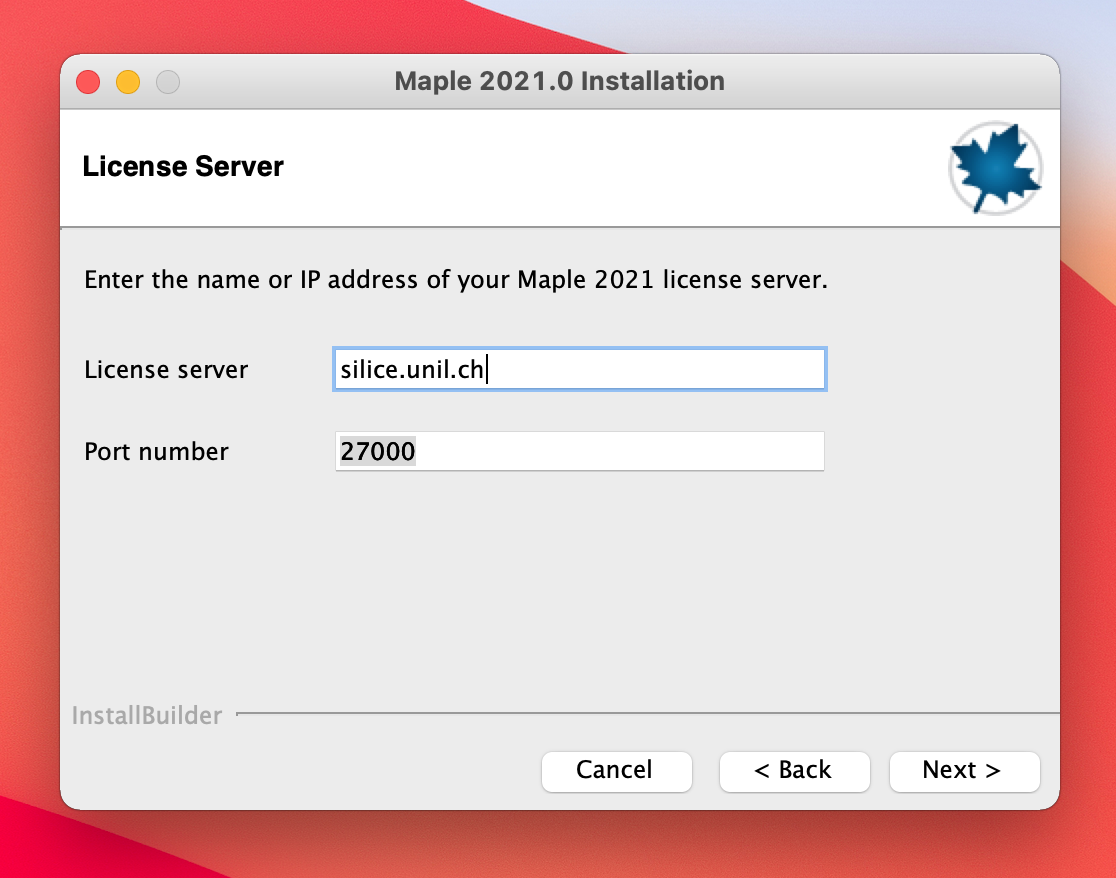Click the empty footer area left of Cancel
The height and width of the screenshot is (878, 1116).
pyautogui.click(x=300, y=770)
